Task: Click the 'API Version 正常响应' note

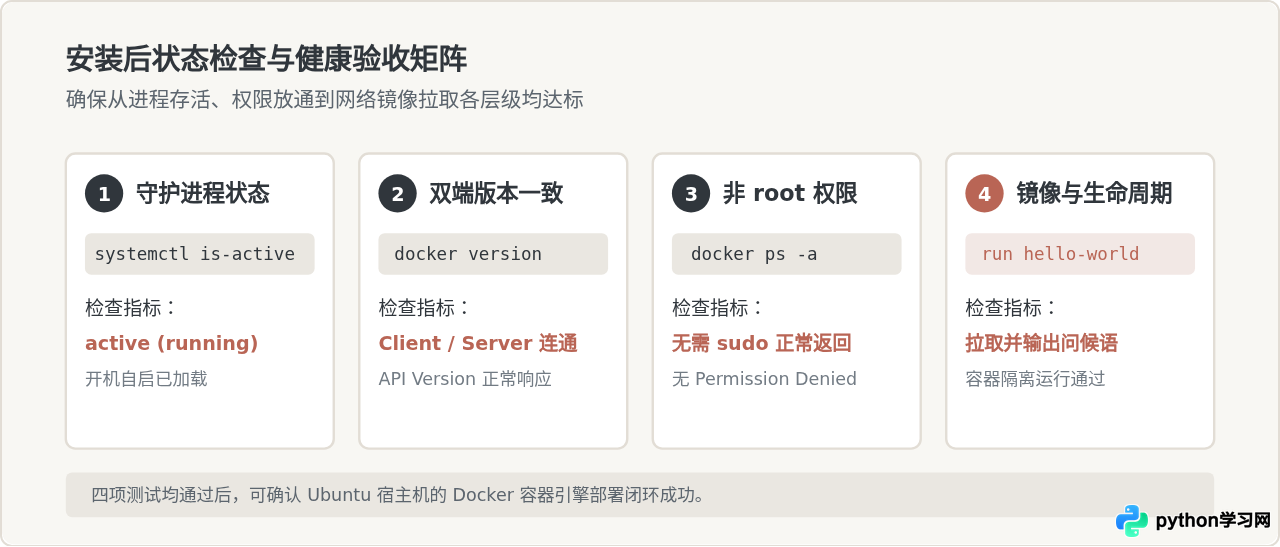Action: click(x=465, y=379)
